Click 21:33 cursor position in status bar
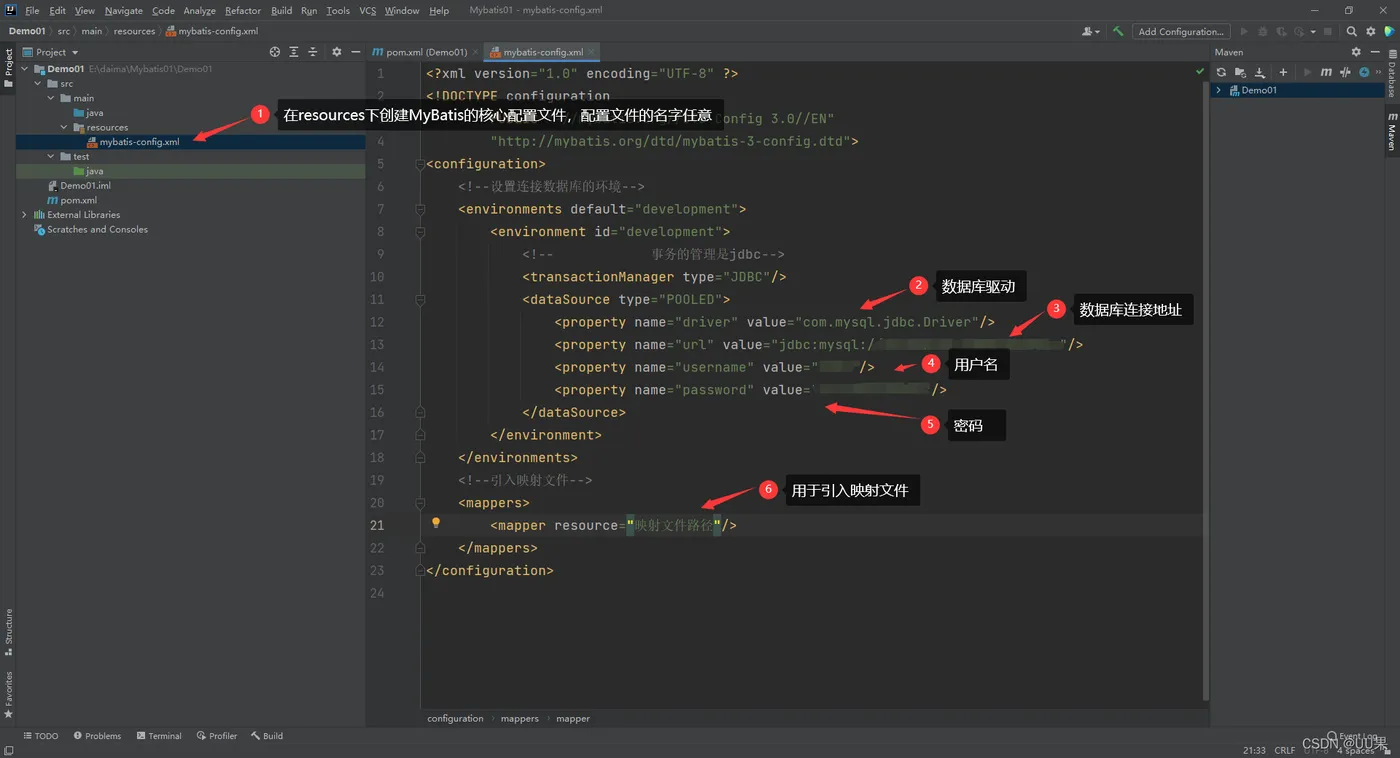1400x758 pixels. pyautogui.click(x=1254, y=750)
